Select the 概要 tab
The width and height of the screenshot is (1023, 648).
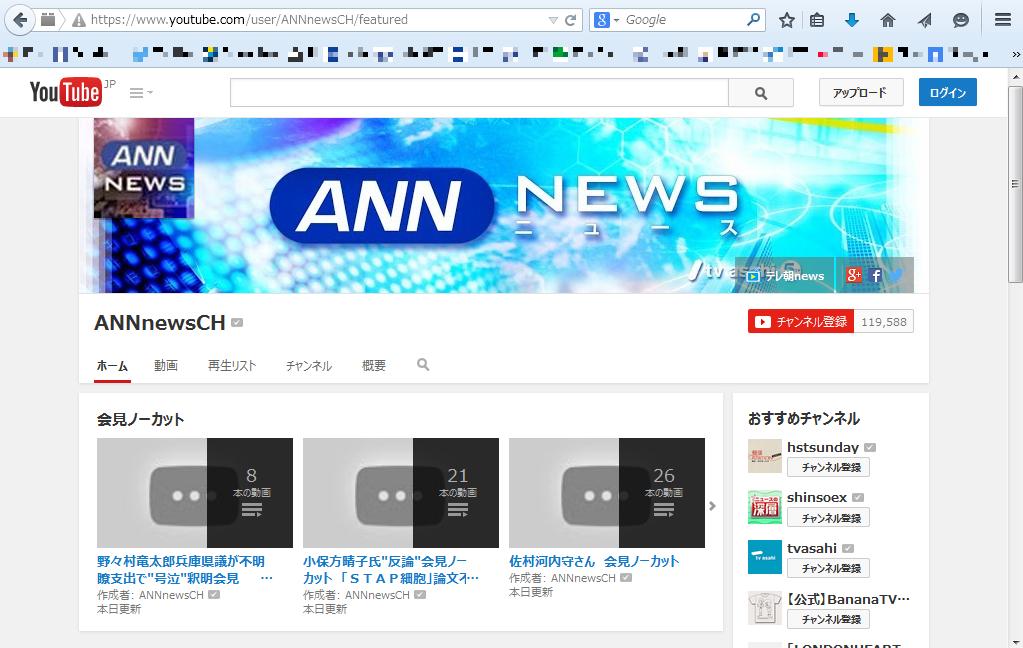[374, 365]
